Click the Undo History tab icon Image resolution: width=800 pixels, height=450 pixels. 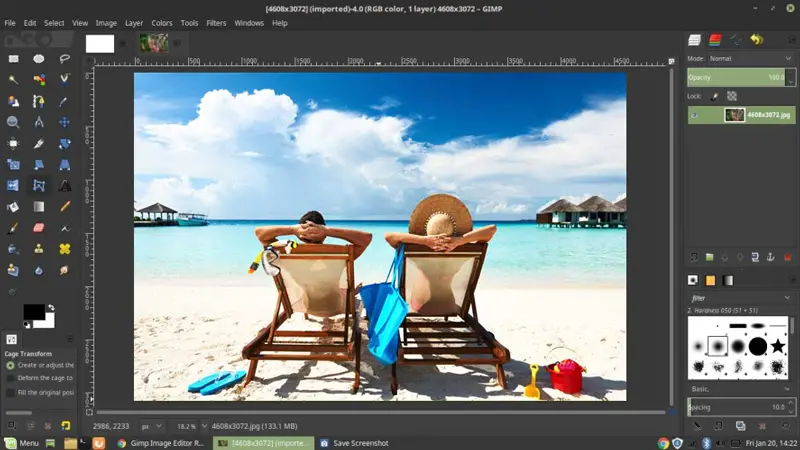click(757, 40)
